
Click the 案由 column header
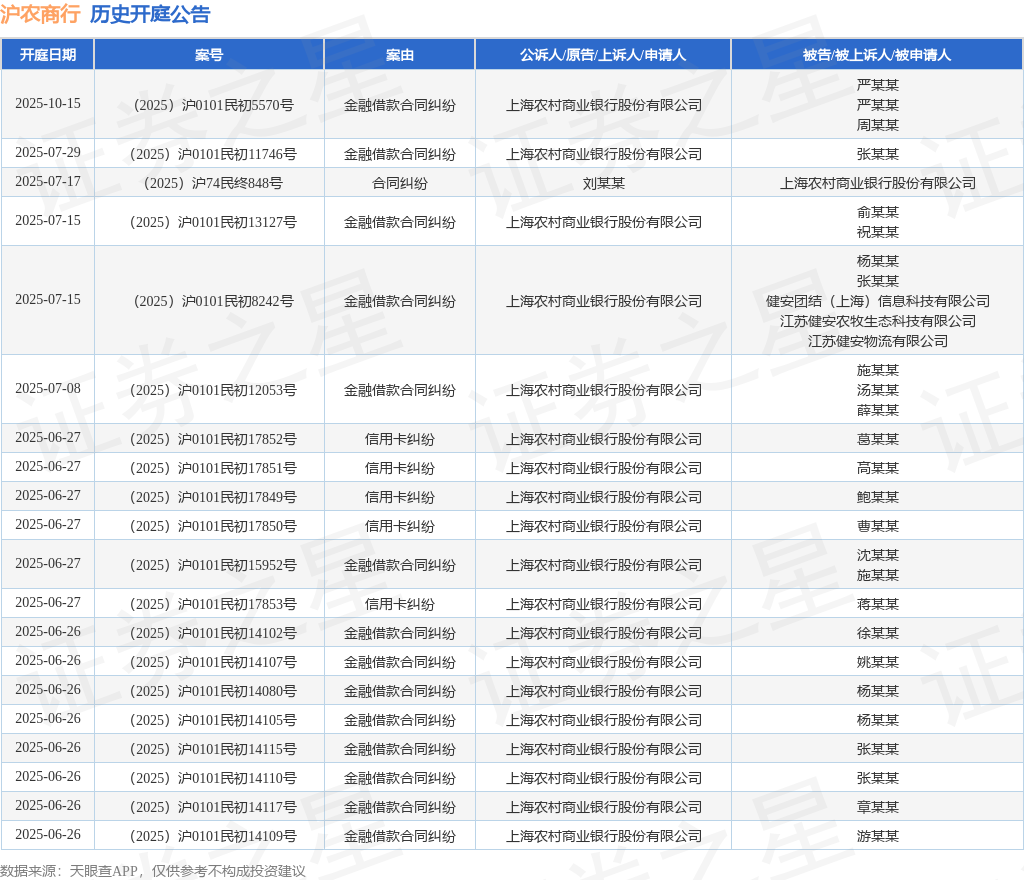[x=400, y=55]
